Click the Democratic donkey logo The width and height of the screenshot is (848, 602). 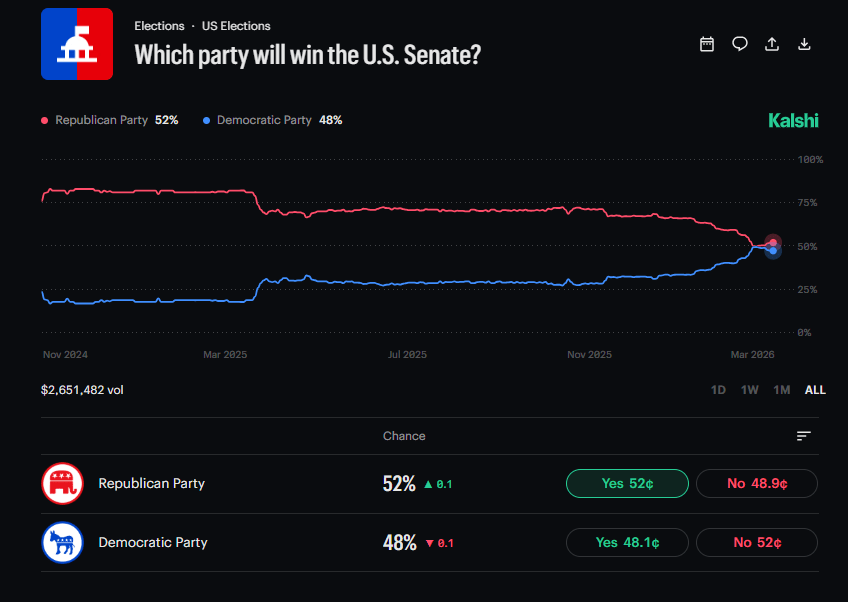(x=62, y=543)
